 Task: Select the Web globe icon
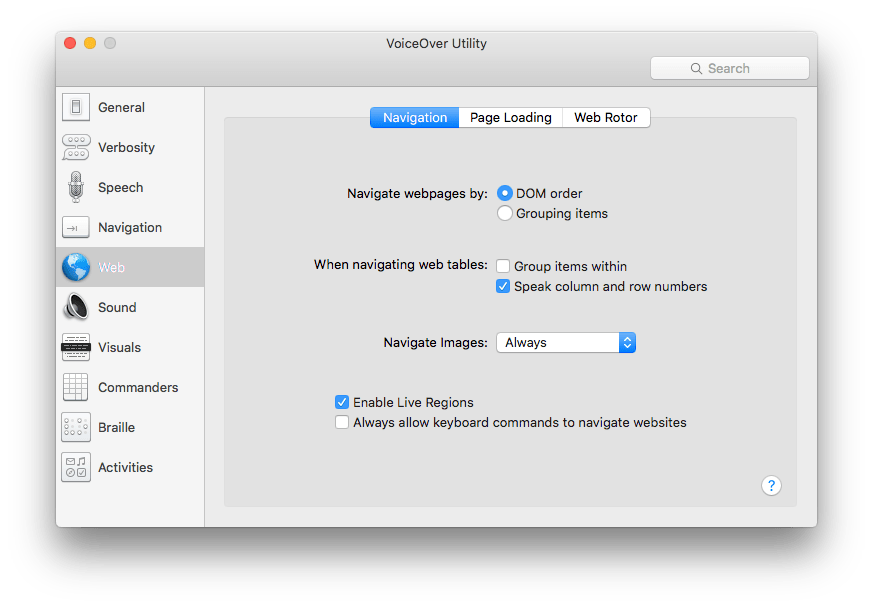coord(76,267)
